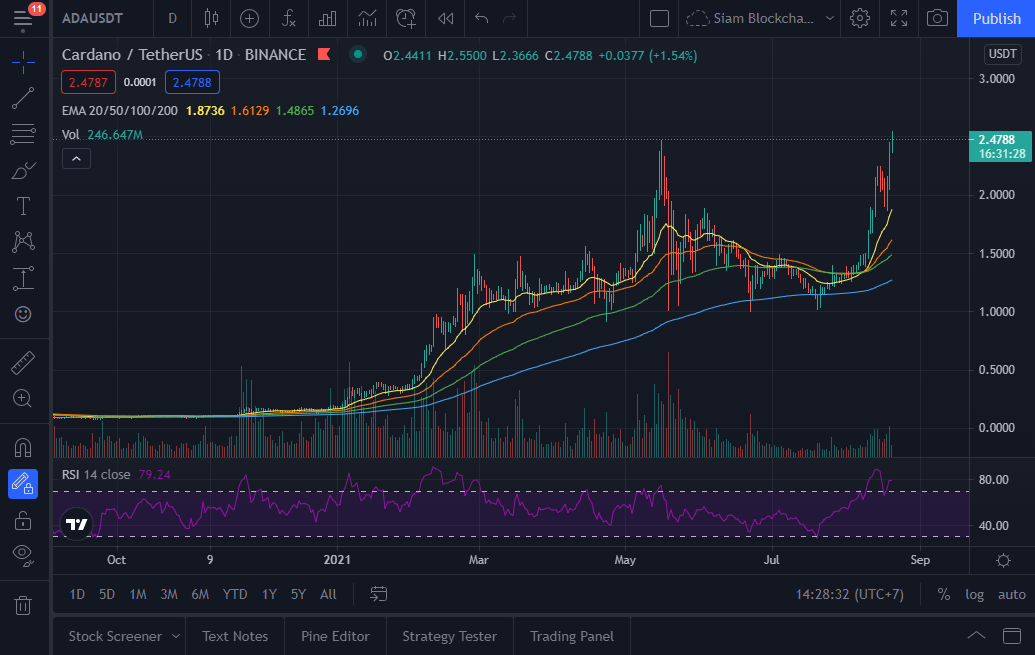Viewport: 1035px width, 655px height.
Task: Toggle percent scale mode
Action: pos(943,594)
